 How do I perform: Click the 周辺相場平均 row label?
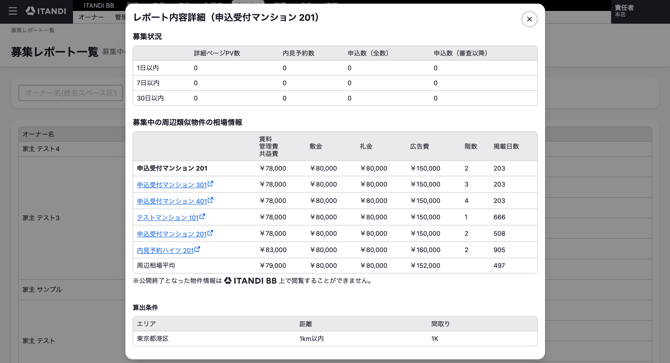click(156, 265)
